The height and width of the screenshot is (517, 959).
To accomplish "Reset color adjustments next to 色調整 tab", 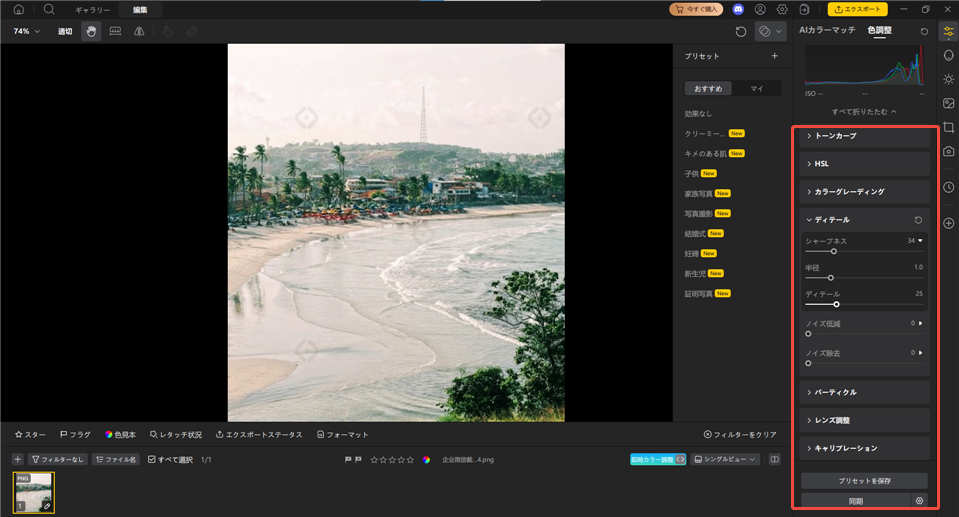I will (924, 31).
